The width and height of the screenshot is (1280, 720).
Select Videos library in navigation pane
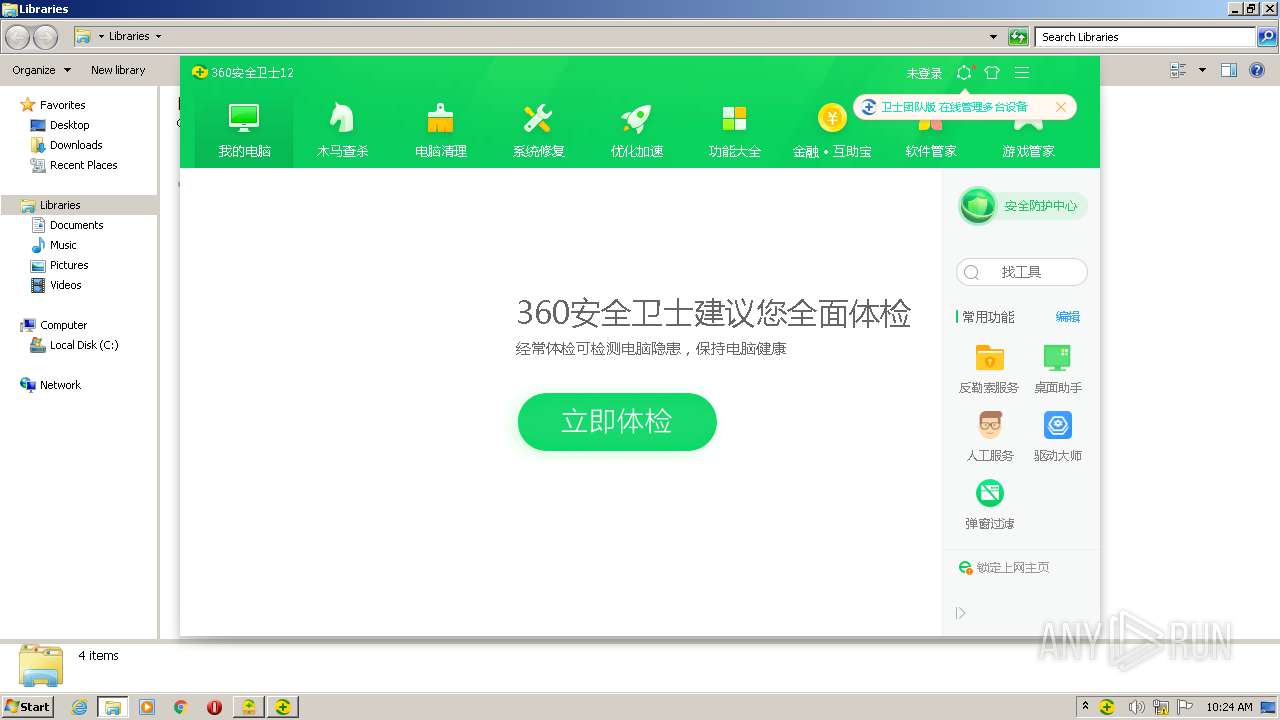pyautogui.click(x=66, y=285)
